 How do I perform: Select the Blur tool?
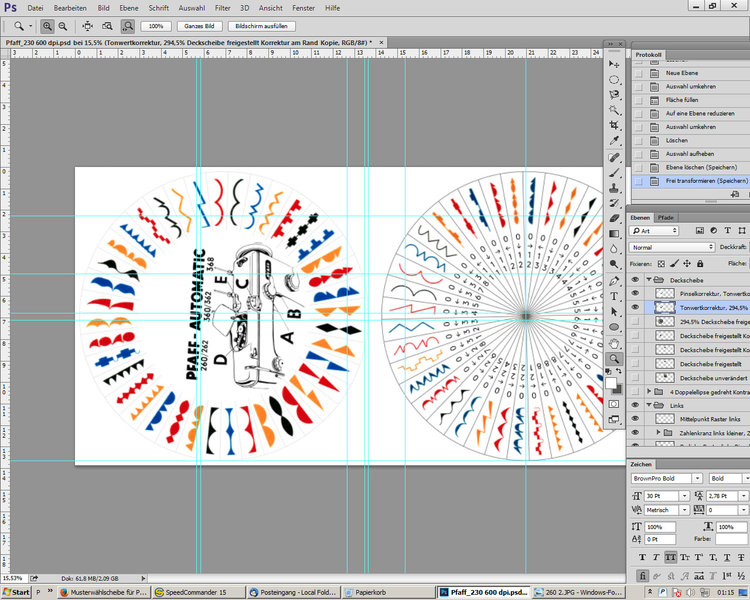614,249
